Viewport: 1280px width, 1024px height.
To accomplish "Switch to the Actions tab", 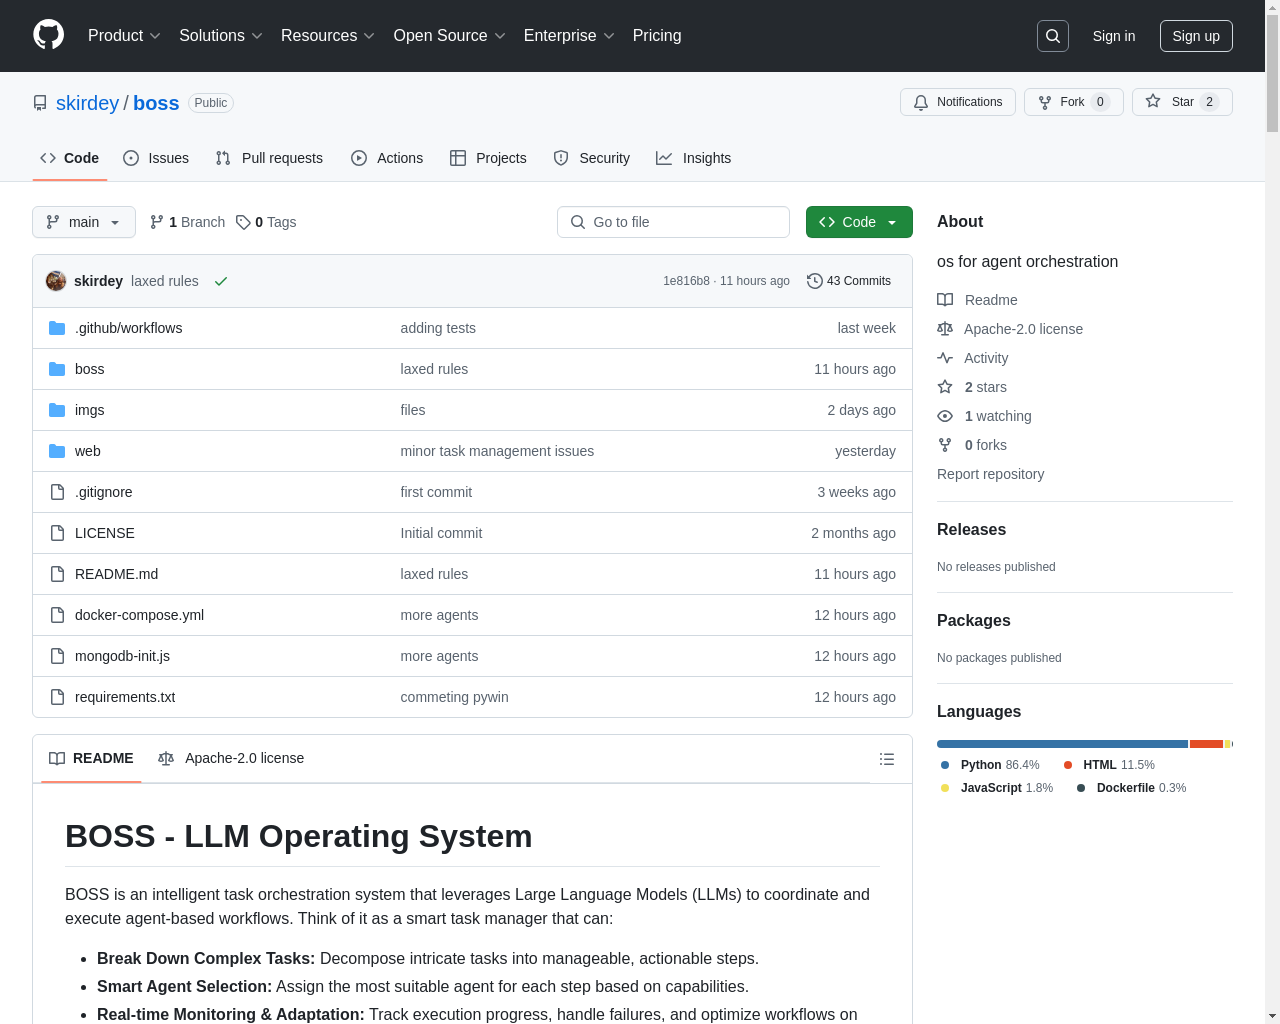I will pyautogui.click(x=387, y=158).
